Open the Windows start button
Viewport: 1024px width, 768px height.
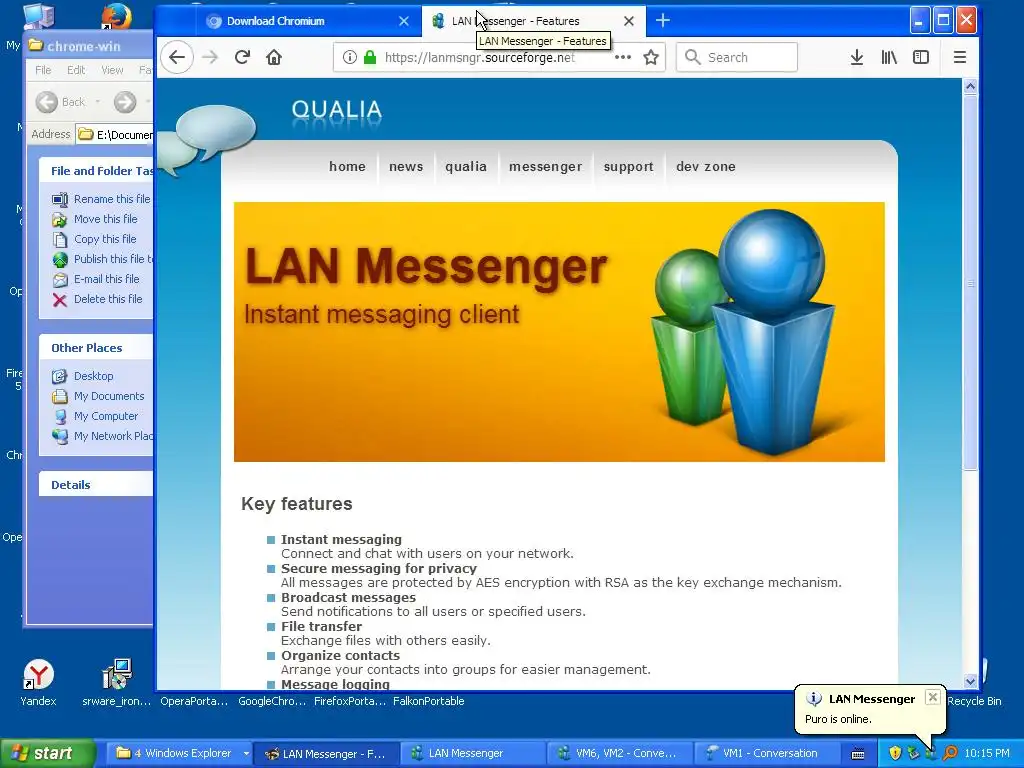point(47,753)
